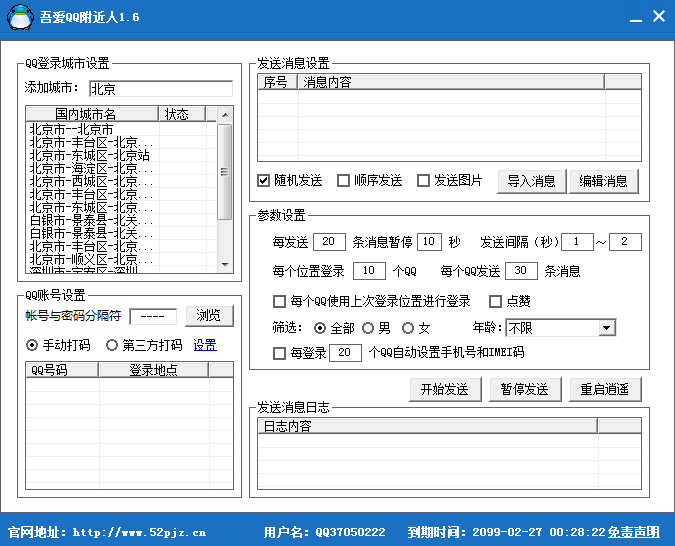
Task: Click the QQ penguin app icon
Action: pos(19,17)
